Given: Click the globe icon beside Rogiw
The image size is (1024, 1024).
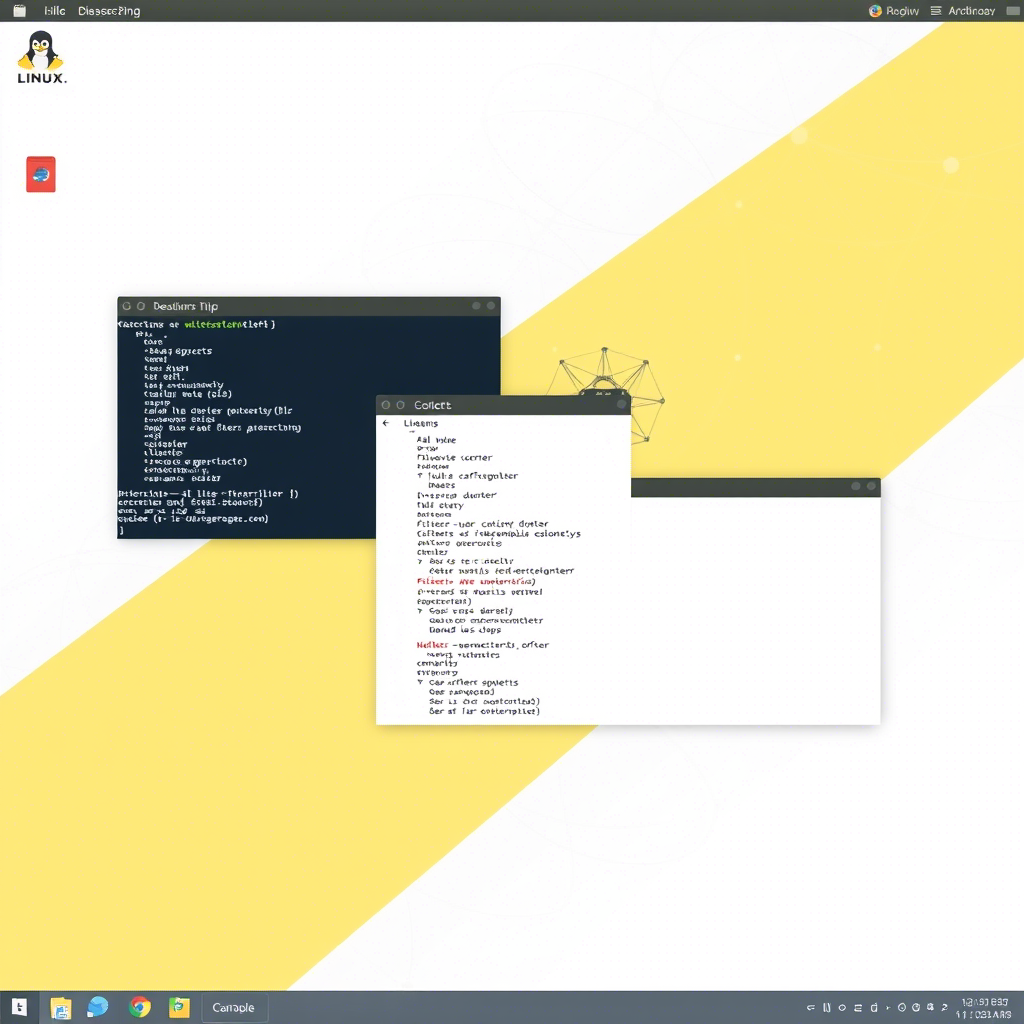Looking at the screenshot, I should click(x=875, y=10).
